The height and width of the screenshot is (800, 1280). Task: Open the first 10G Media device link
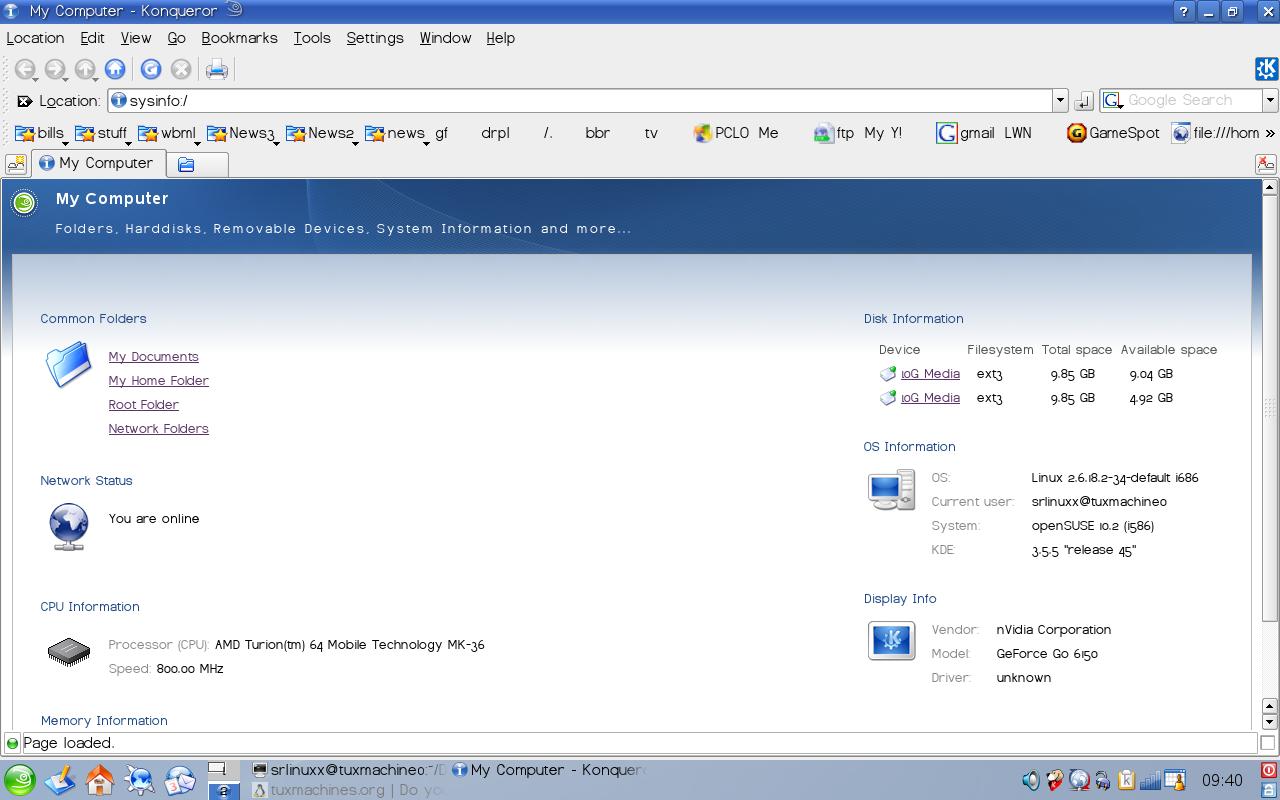930,374
